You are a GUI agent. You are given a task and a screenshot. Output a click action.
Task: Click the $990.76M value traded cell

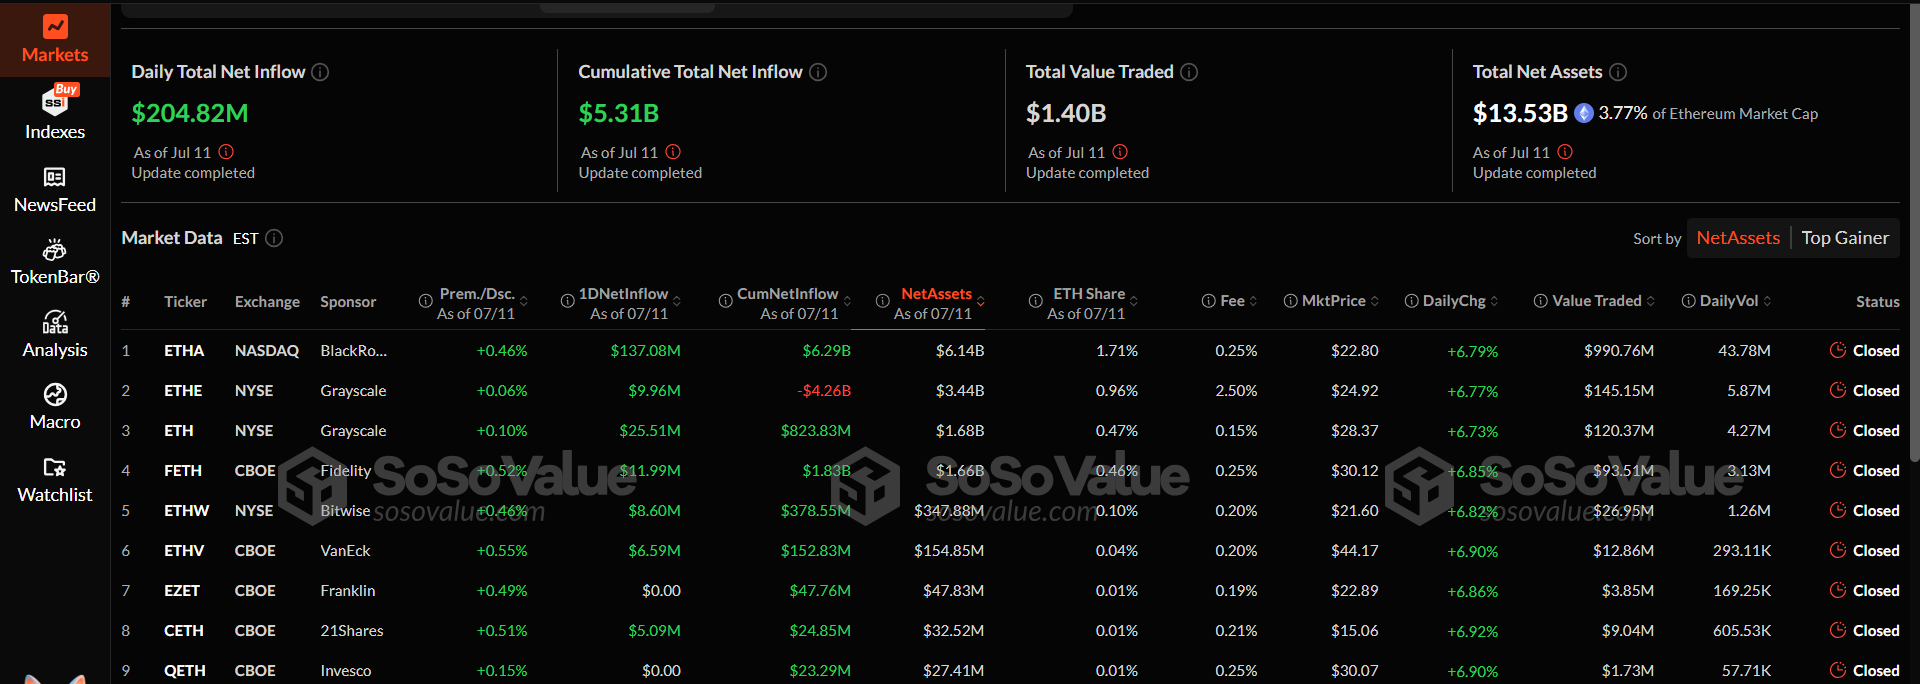coord(1619,351)
